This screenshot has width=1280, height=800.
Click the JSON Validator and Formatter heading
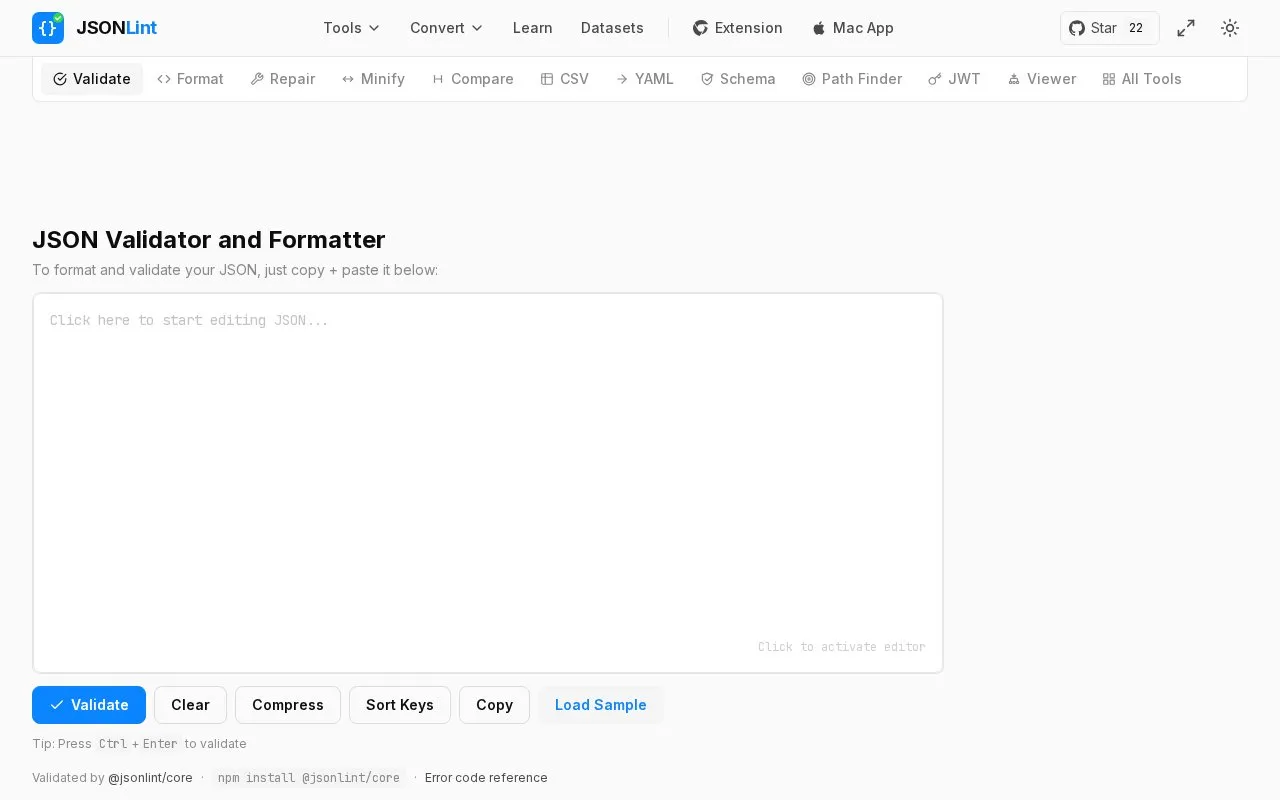208,240
